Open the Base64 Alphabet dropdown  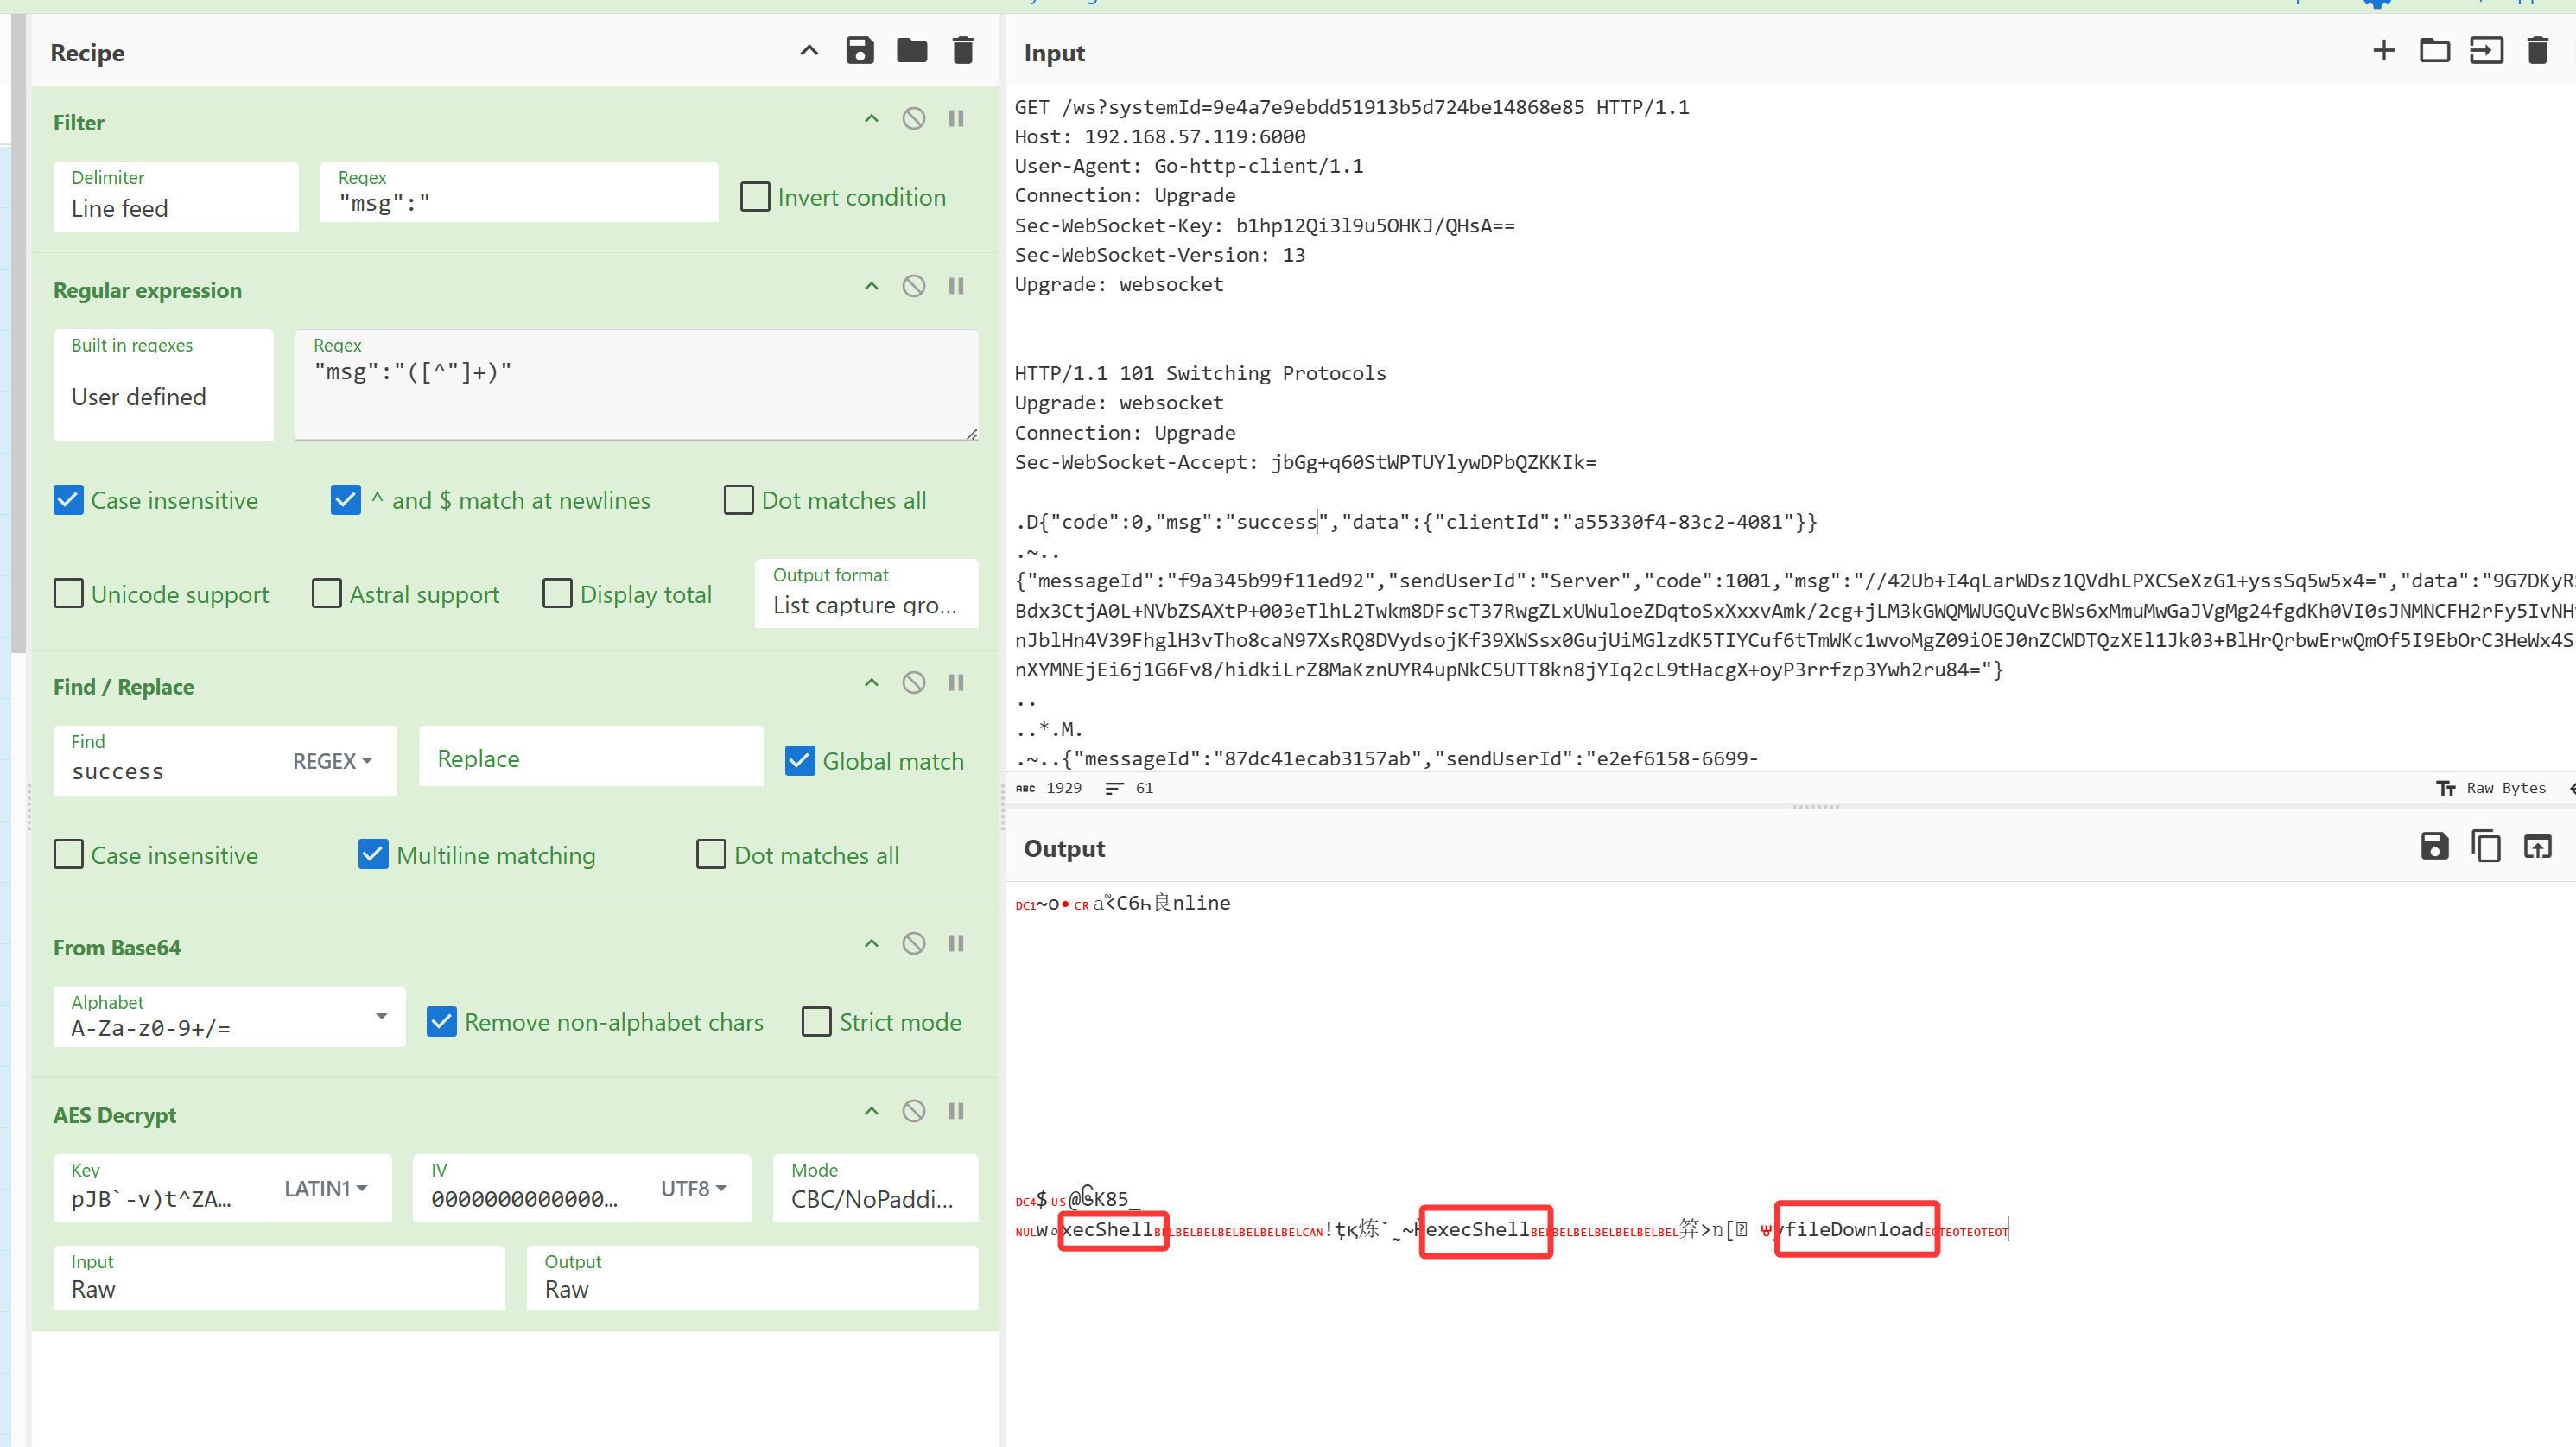381,1017
